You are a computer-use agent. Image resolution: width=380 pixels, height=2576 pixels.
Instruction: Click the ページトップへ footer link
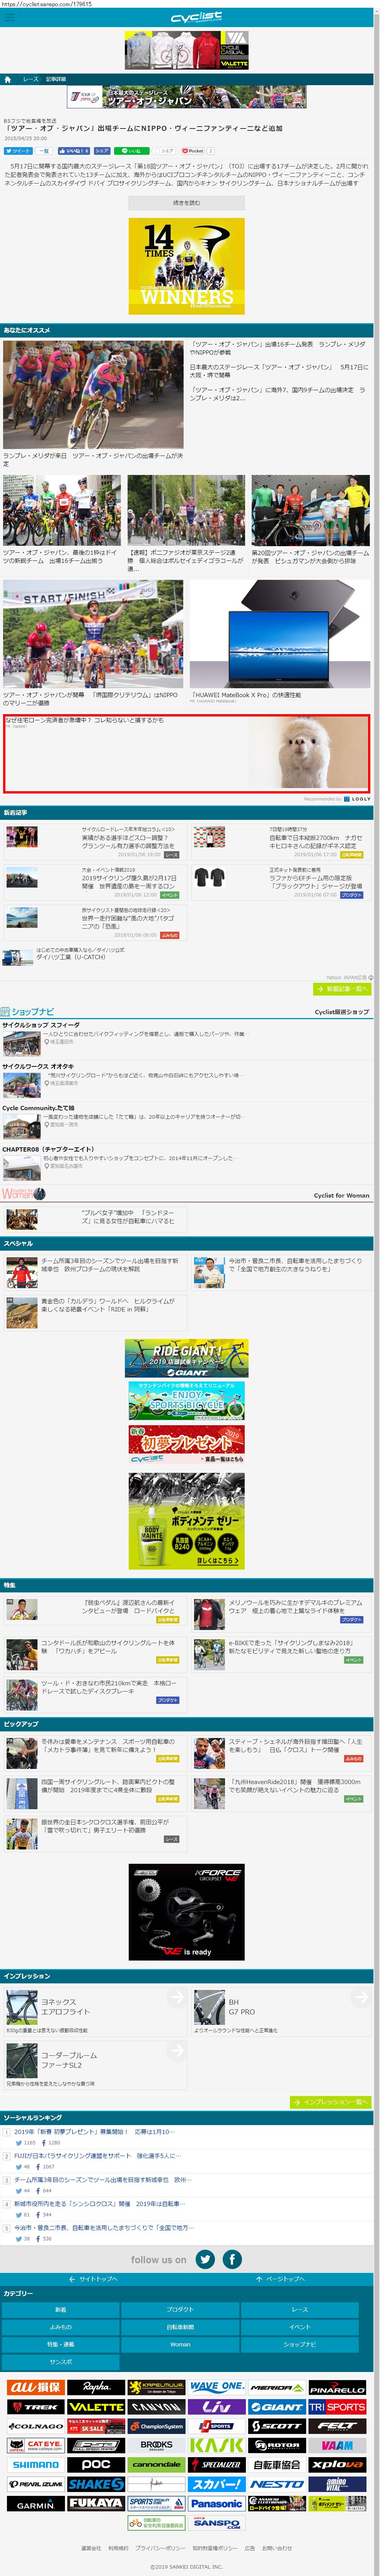coord(280,2279)
